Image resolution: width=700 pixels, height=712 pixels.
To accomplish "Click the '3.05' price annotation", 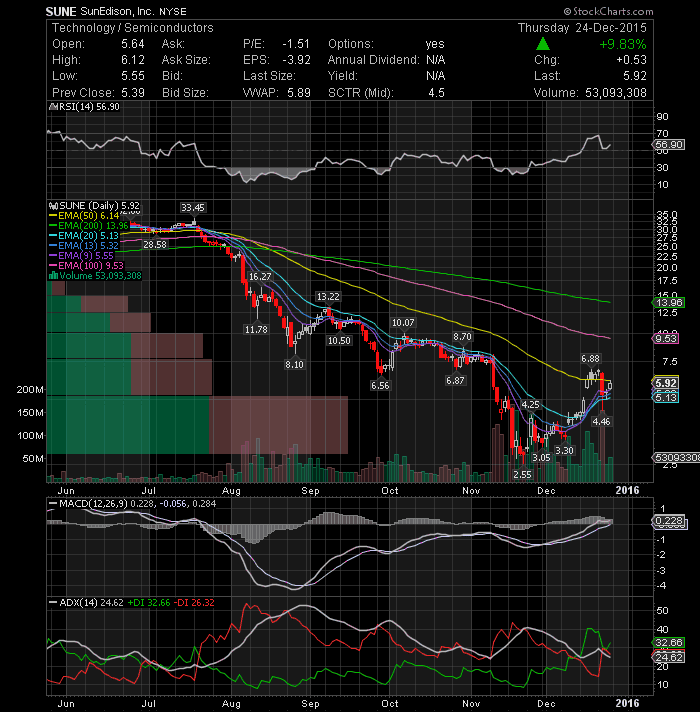I will point(541,457).
